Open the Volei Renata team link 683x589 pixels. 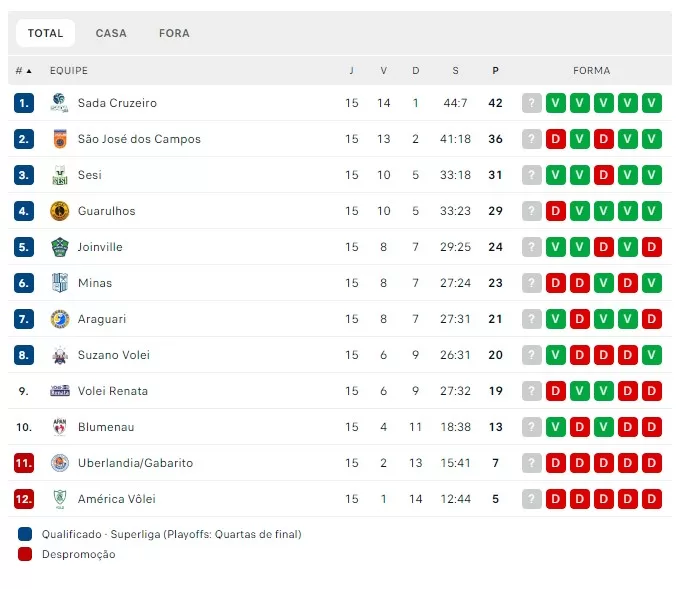point(112,391)
